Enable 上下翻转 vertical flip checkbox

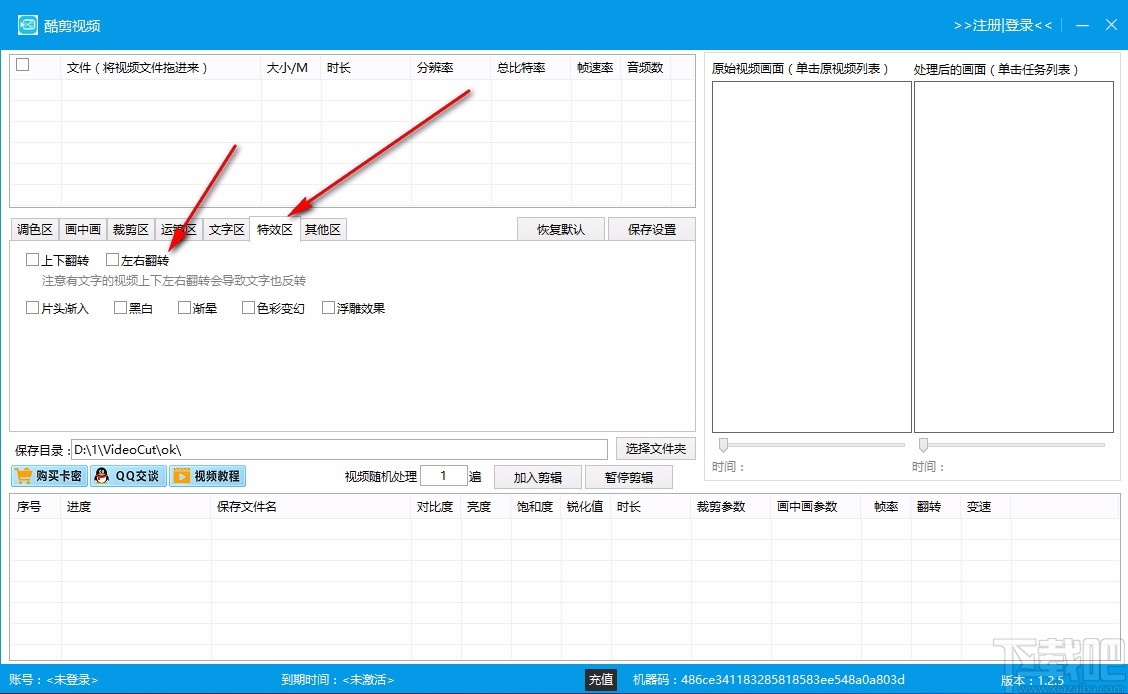32,260
